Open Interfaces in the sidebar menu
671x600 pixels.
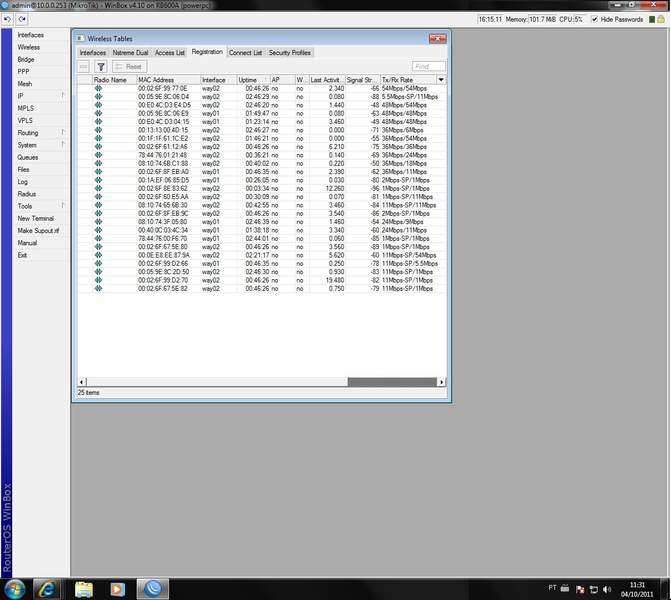tap(30, 35)
